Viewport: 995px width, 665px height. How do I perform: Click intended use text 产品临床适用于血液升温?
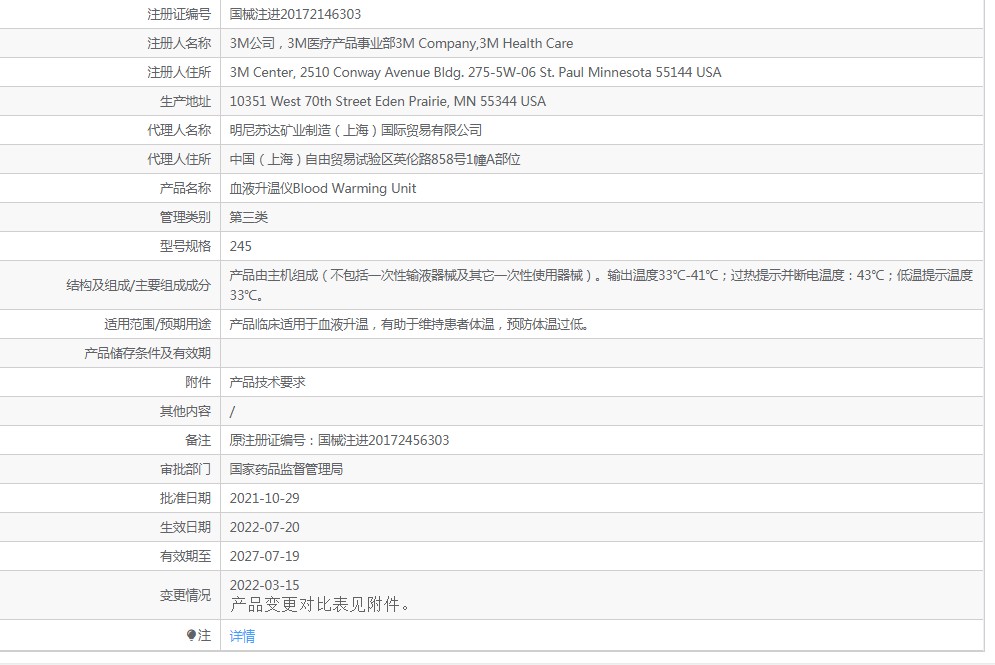pos(409,324)
